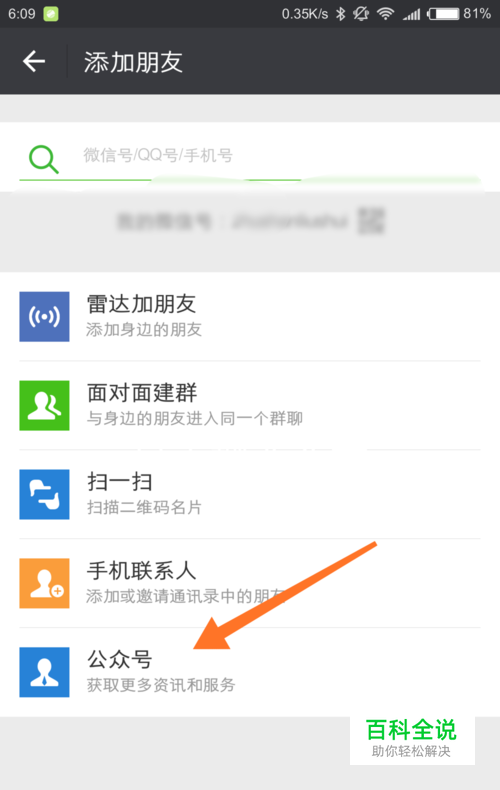500x790 pixels.
Task: Tap the 添加身边的朋友 subtitle text
Action: [x=144, y=330]
